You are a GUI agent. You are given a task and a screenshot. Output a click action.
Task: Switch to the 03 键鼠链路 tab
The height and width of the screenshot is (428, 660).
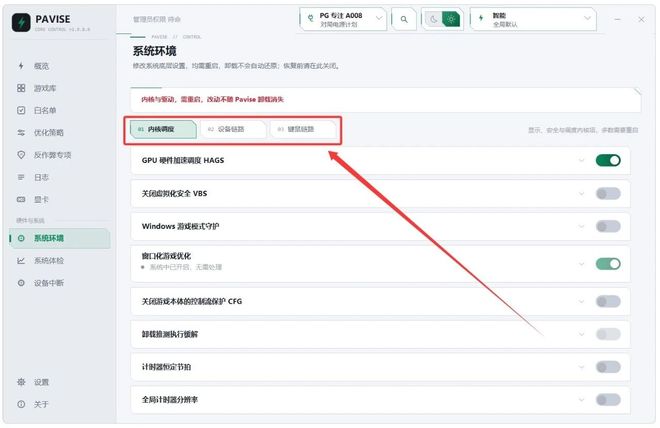pyautogui.click(x=303, y=129)
